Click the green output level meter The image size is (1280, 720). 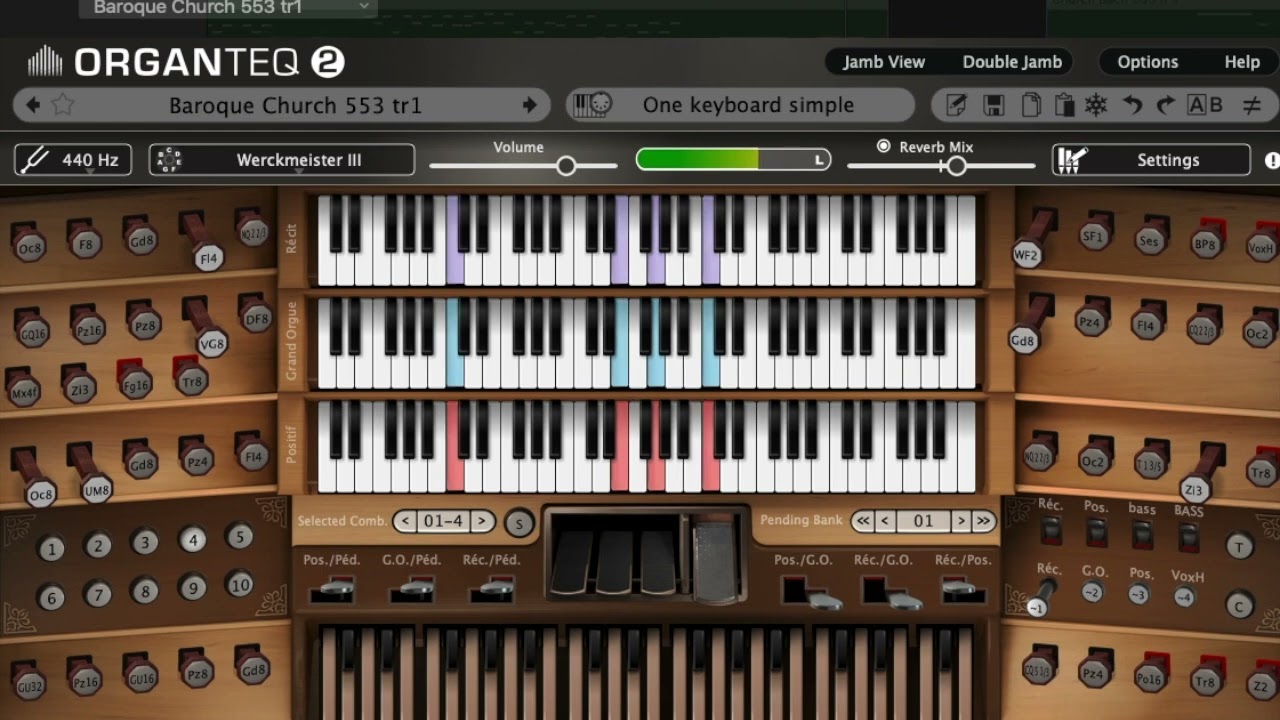[733, 159]
